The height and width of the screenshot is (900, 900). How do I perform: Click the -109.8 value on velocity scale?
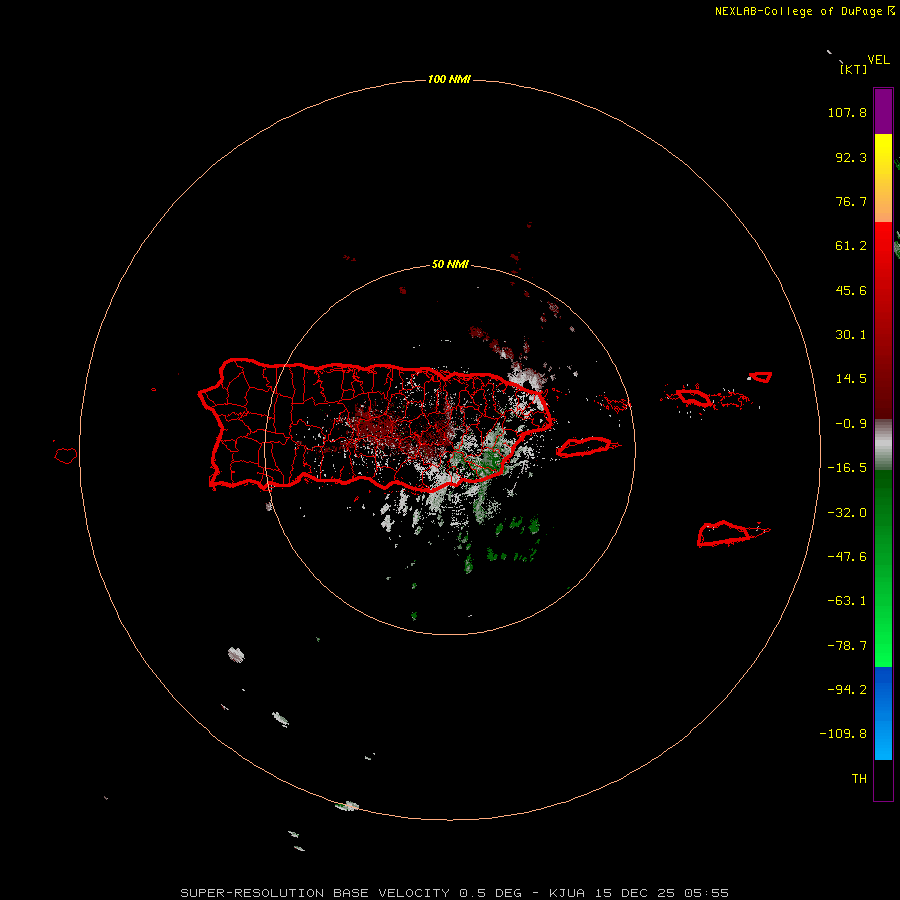[843, 734]
